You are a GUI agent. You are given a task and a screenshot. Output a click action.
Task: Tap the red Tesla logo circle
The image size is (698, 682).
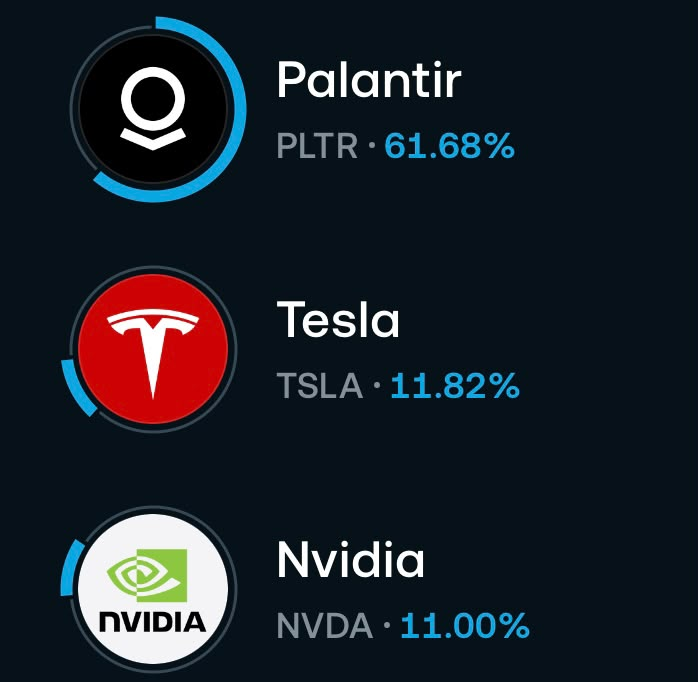153,349
